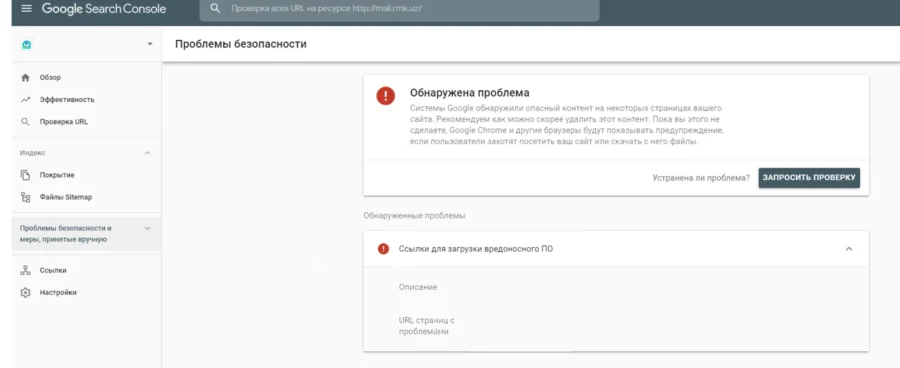Click the Файлы Sitemap icon
This screenshot has width=900, height=368.
click(25, 197)
